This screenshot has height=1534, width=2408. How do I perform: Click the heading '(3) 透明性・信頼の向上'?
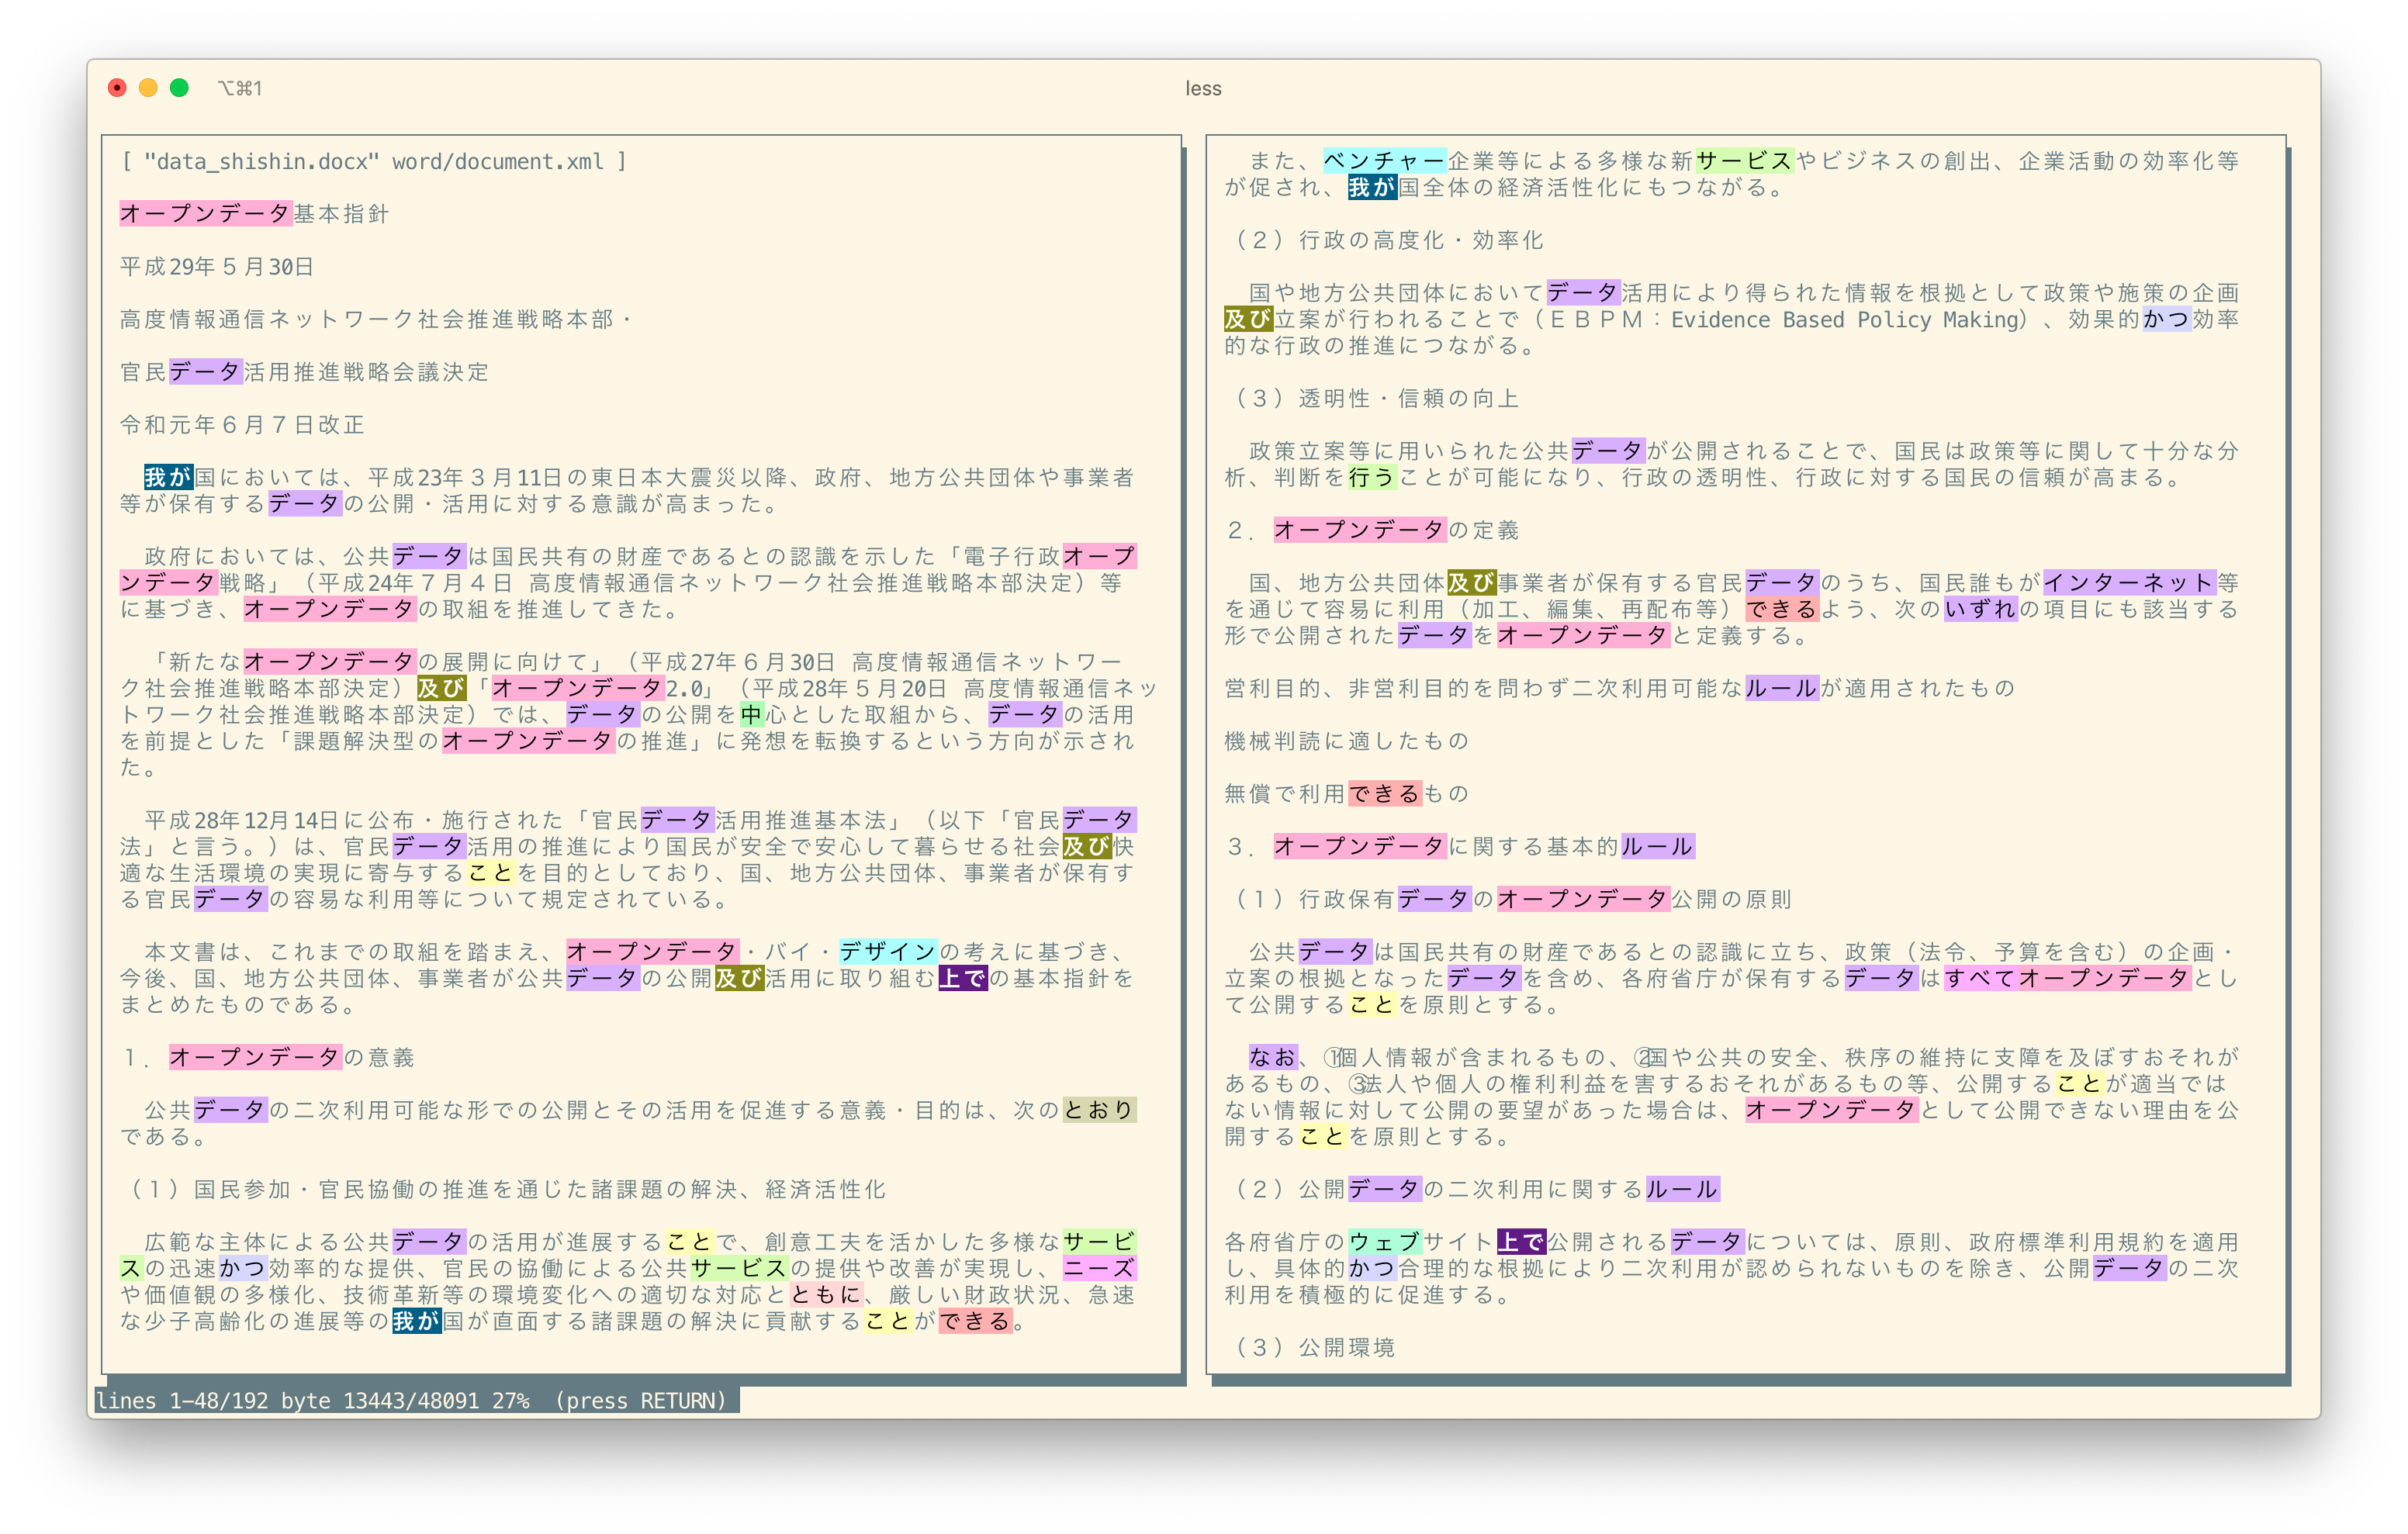click(x=1377, y=398)
